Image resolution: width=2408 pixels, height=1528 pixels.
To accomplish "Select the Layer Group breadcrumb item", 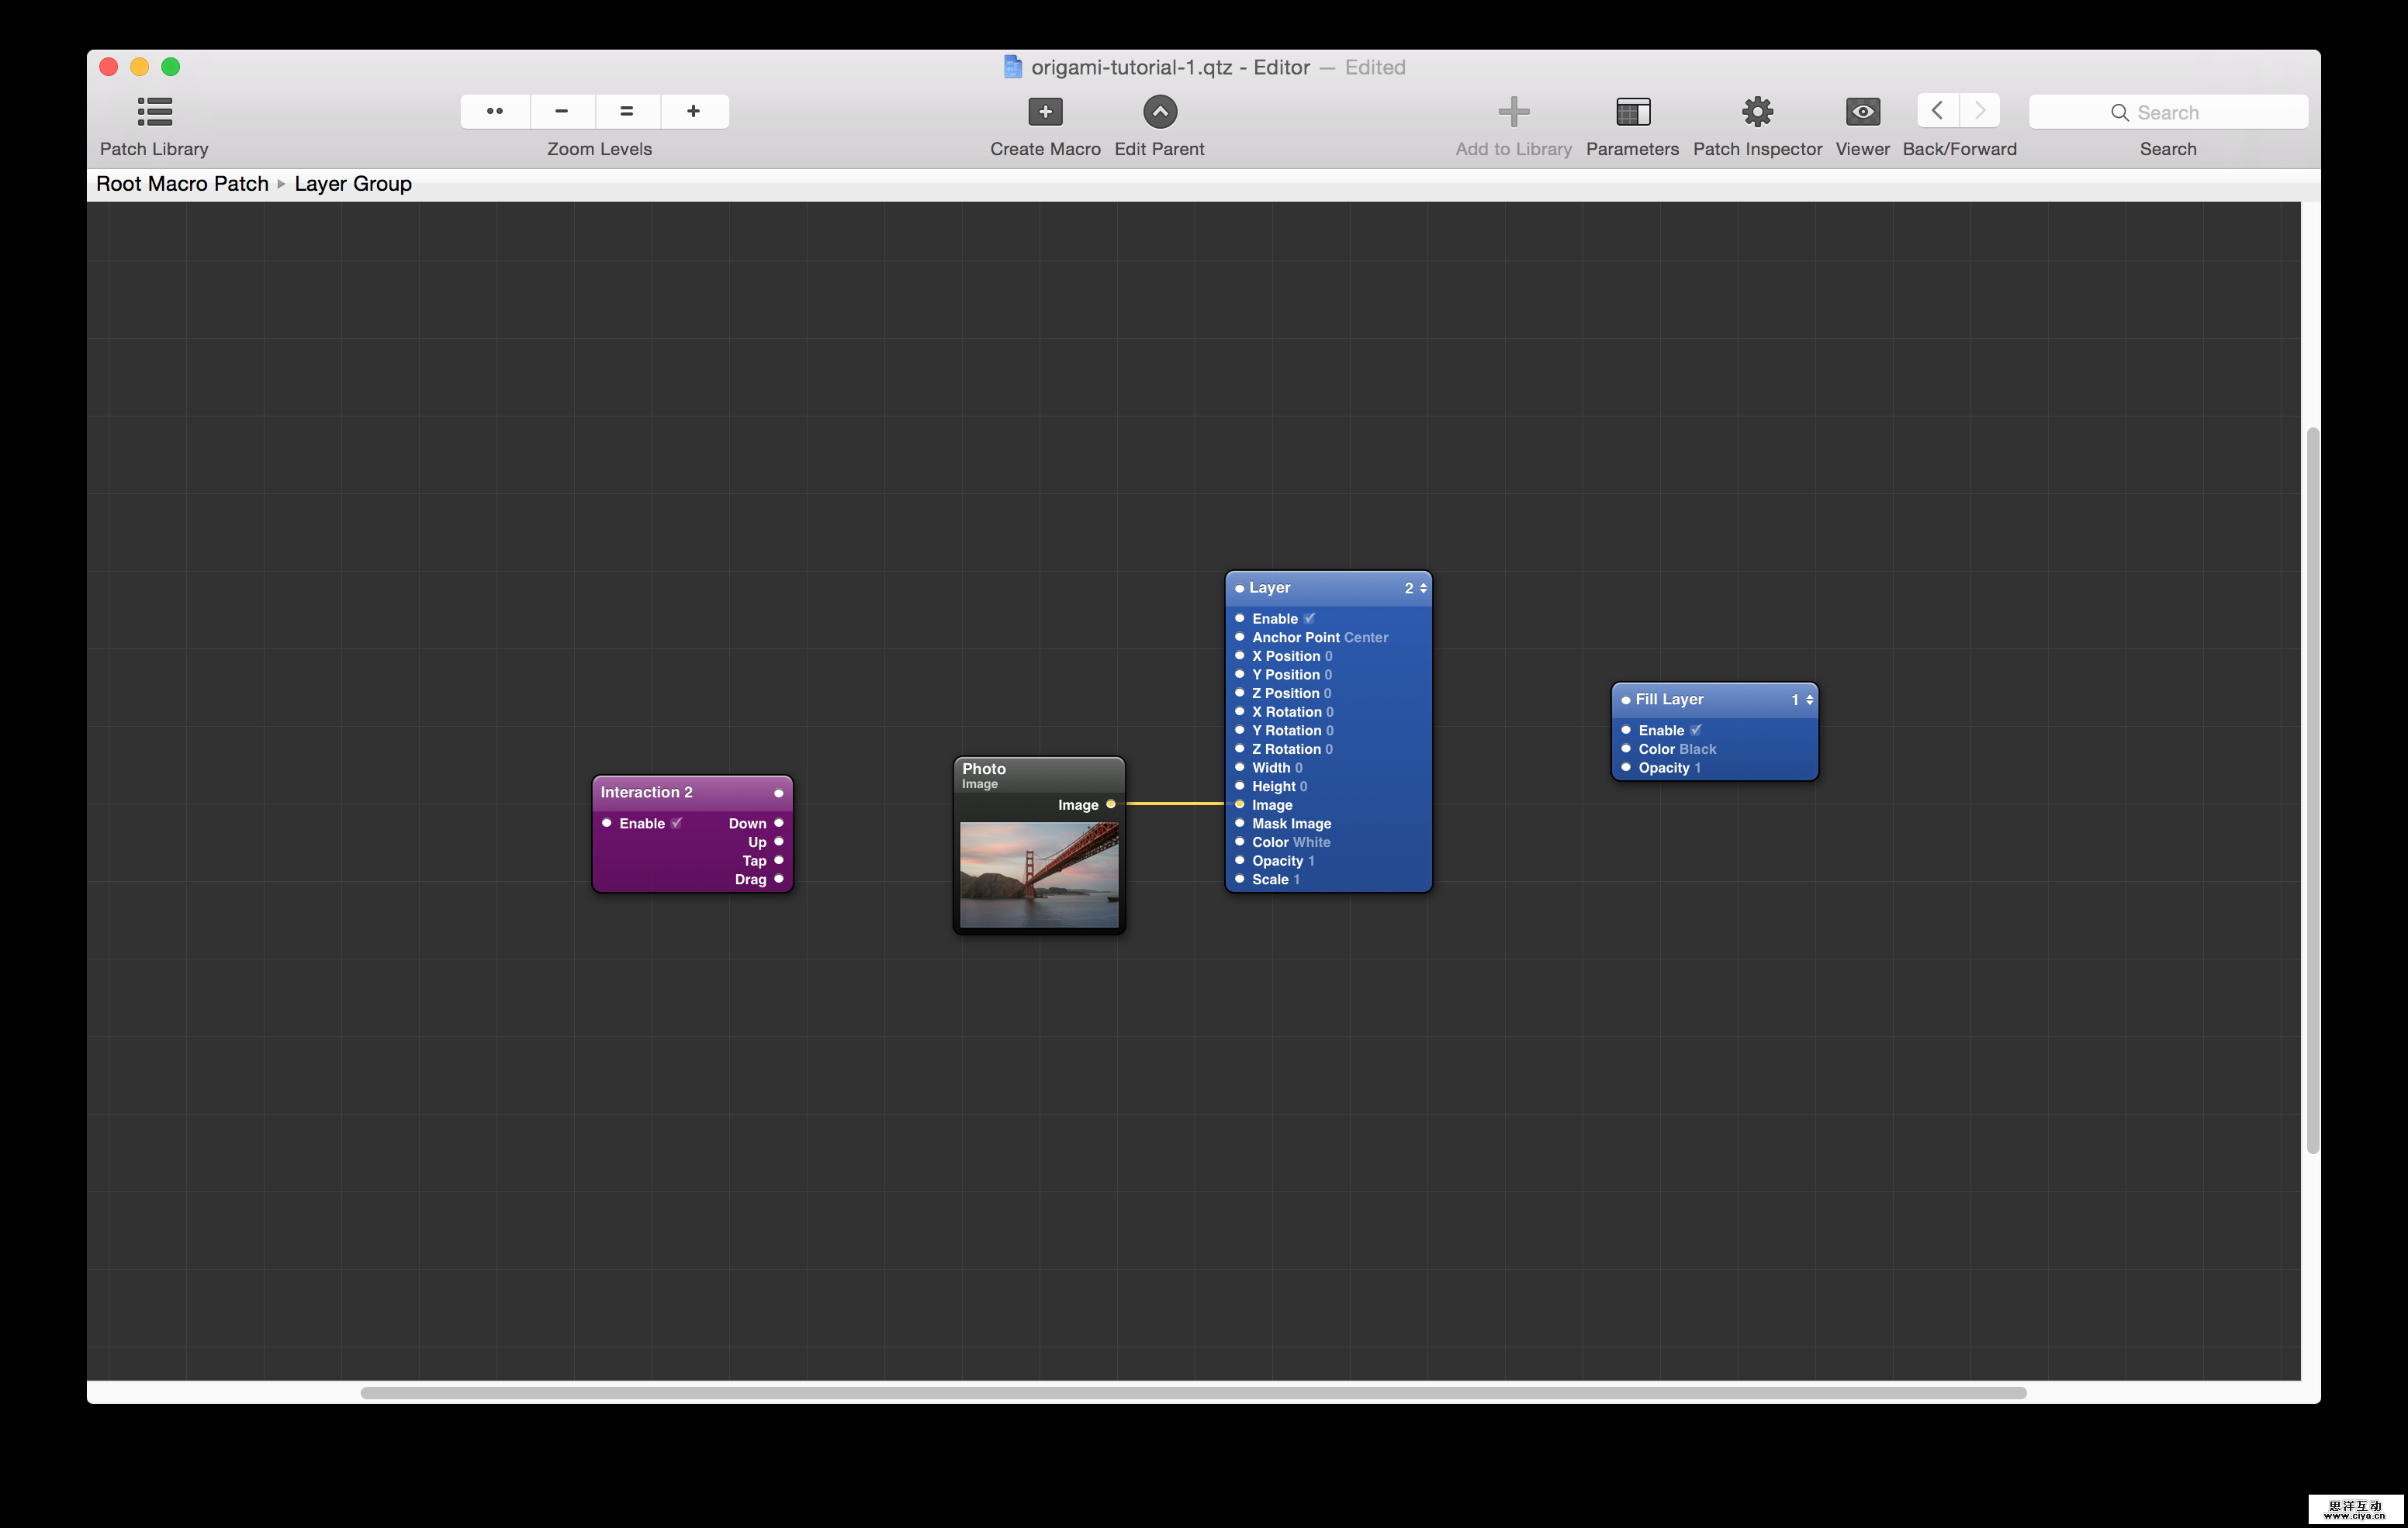I will (353, 183).
